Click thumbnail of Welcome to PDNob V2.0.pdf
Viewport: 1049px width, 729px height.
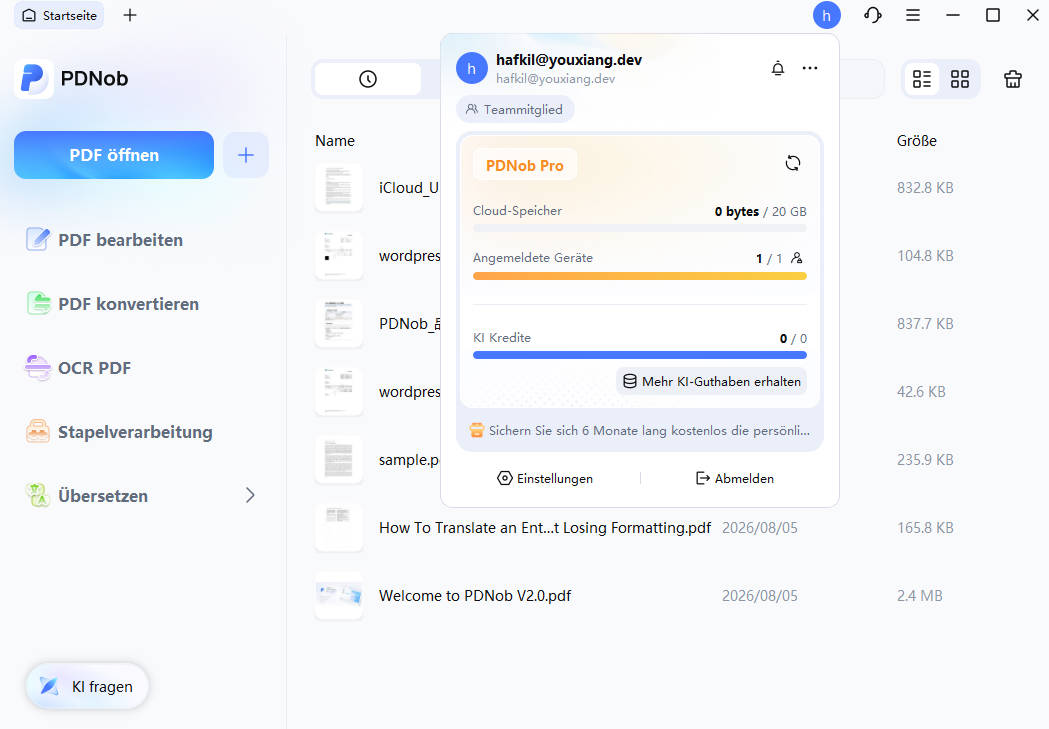coord(339,596)
